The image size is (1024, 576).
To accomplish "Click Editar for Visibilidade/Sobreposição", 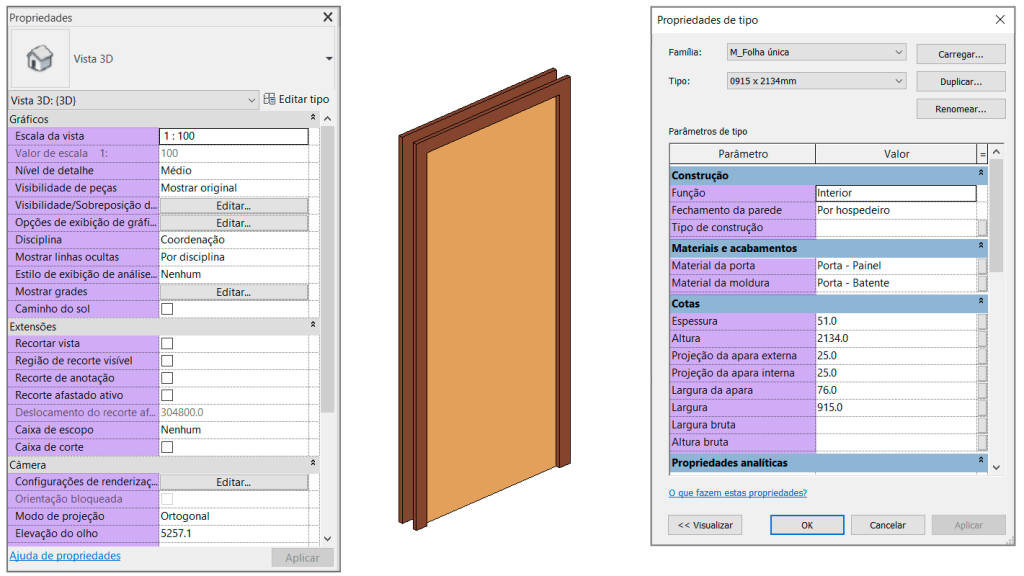I will (234, 206).
